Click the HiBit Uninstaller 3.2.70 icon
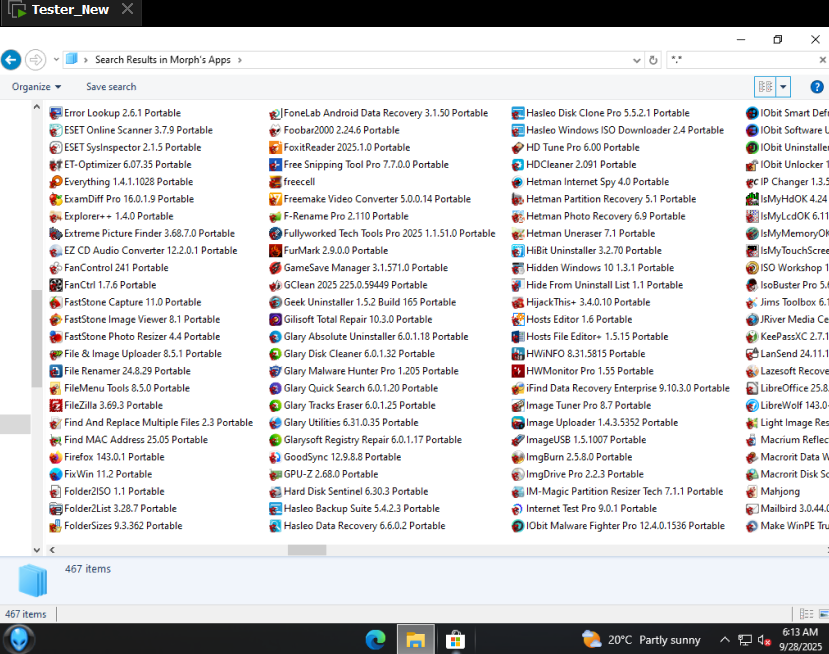This screenshot has width=829, height=654. (518, 251)
